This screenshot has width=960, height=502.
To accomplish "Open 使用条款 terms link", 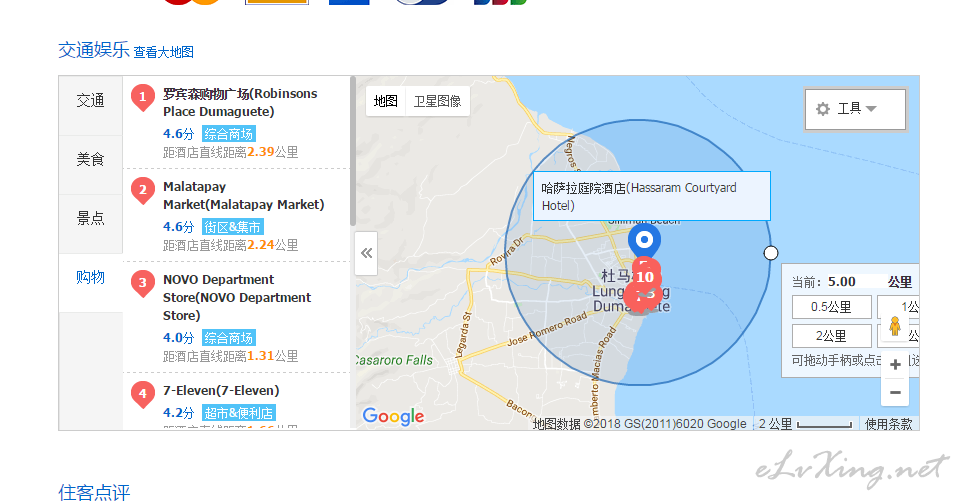I will pos(888,424).
